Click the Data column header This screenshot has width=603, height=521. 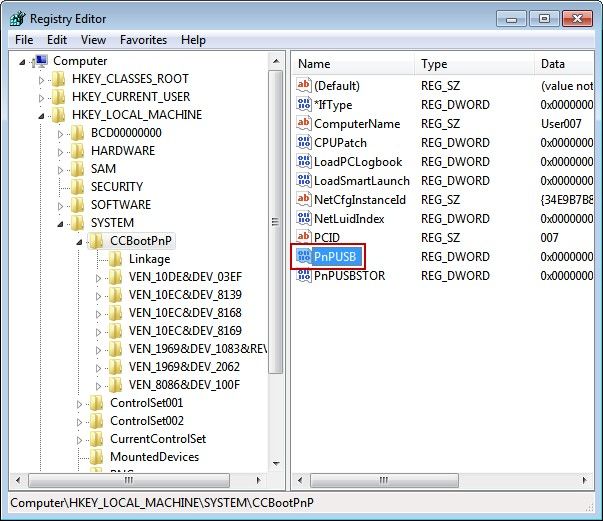pyautogui.click(x=564, y=64)
